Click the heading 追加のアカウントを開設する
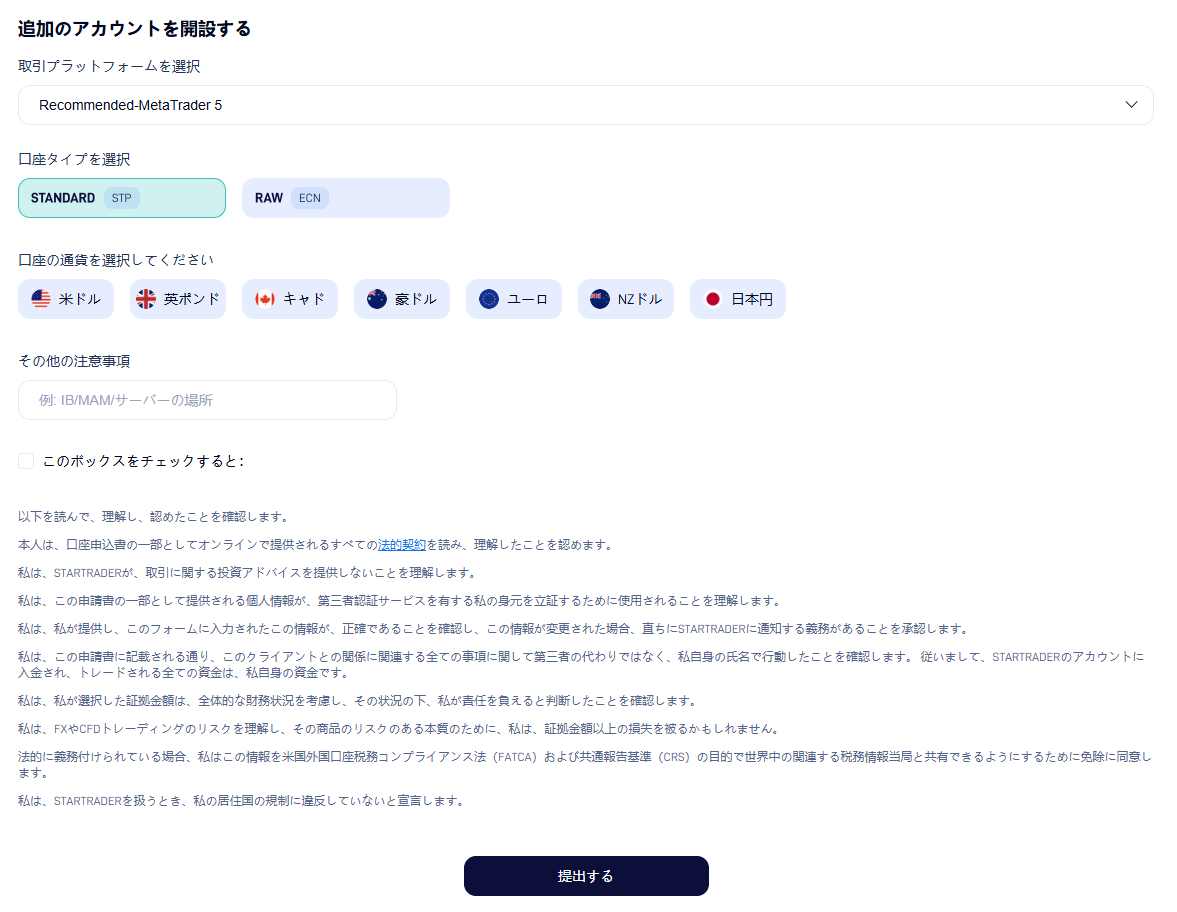 click(x=134, y=29)
